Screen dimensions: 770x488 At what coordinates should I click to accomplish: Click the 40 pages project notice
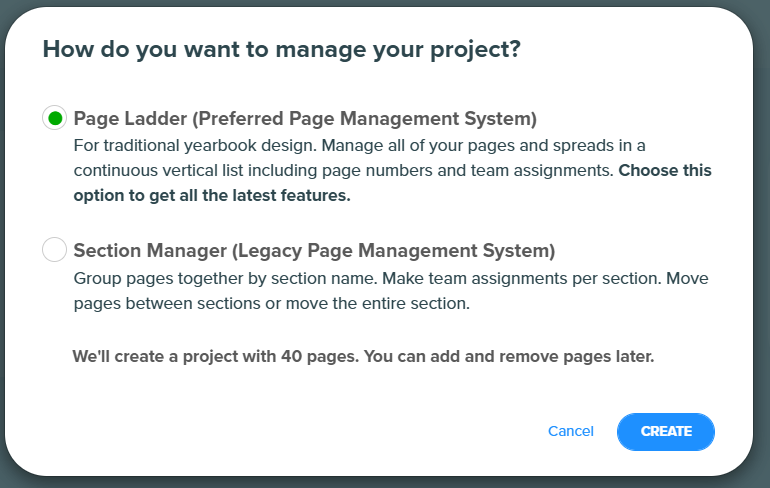pos(363,356)
